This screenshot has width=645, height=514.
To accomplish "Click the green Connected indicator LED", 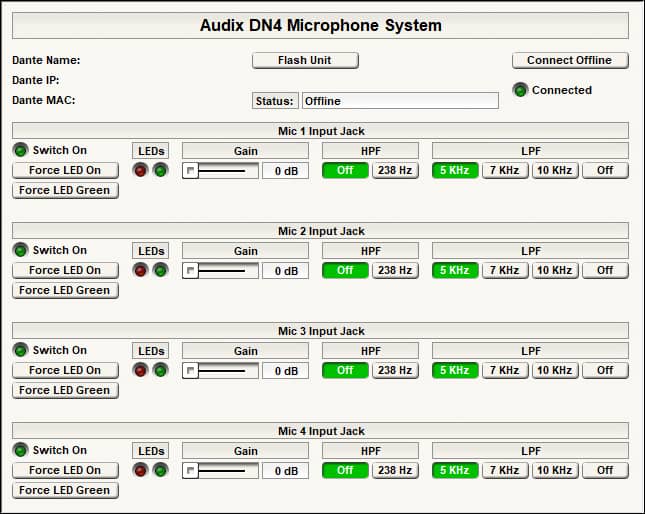I will pos(520,90).
